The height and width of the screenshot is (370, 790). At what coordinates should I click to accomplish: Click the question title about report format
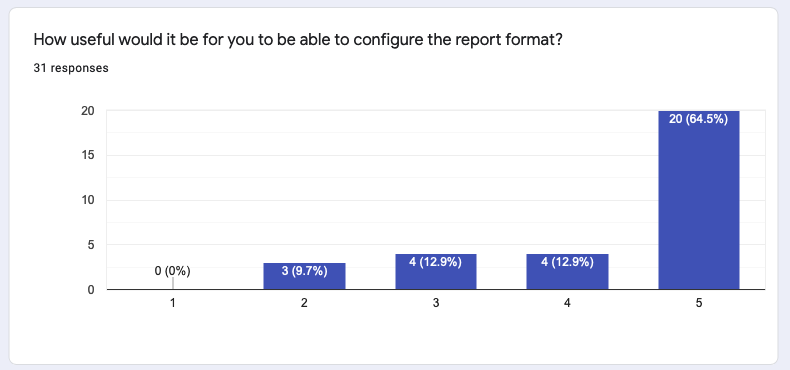(297, 39)
